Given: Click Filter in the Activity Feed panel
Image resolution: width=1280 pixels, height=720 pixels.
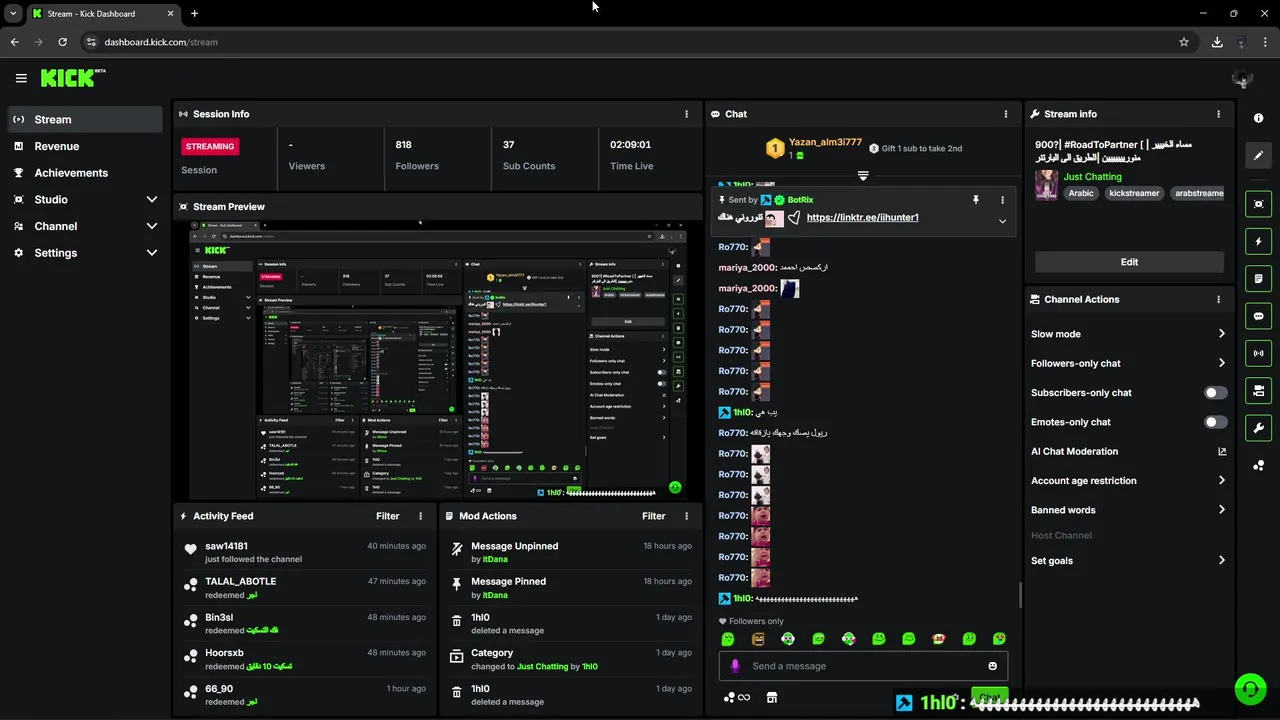Looking at the screenshot, I should pos(387,516).
